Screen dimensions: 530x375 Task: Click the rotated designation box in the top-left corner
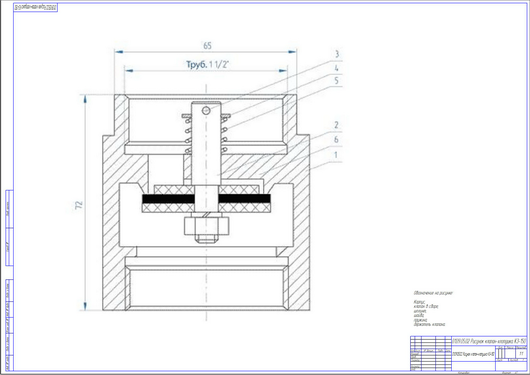tap(35, 7)
